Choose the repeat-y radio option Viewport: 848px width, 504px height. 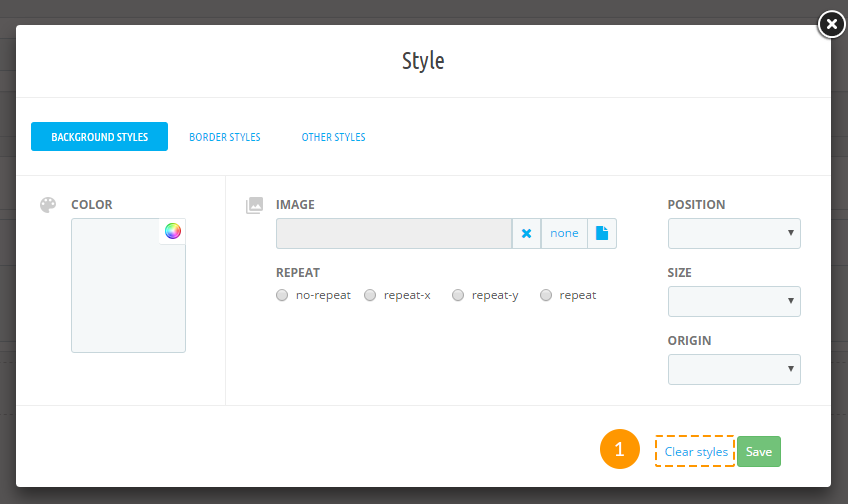pyautogui.click(x=458, y=295)
